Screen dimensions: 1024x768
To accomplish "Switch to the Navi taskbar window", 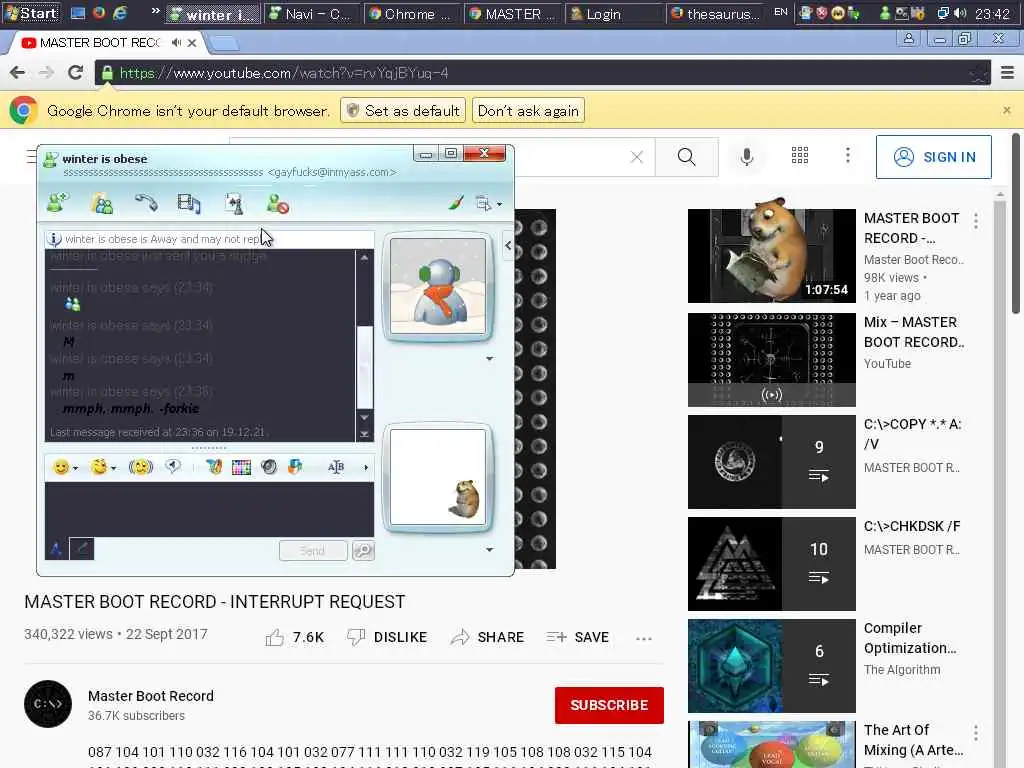I will pos(312,14).
